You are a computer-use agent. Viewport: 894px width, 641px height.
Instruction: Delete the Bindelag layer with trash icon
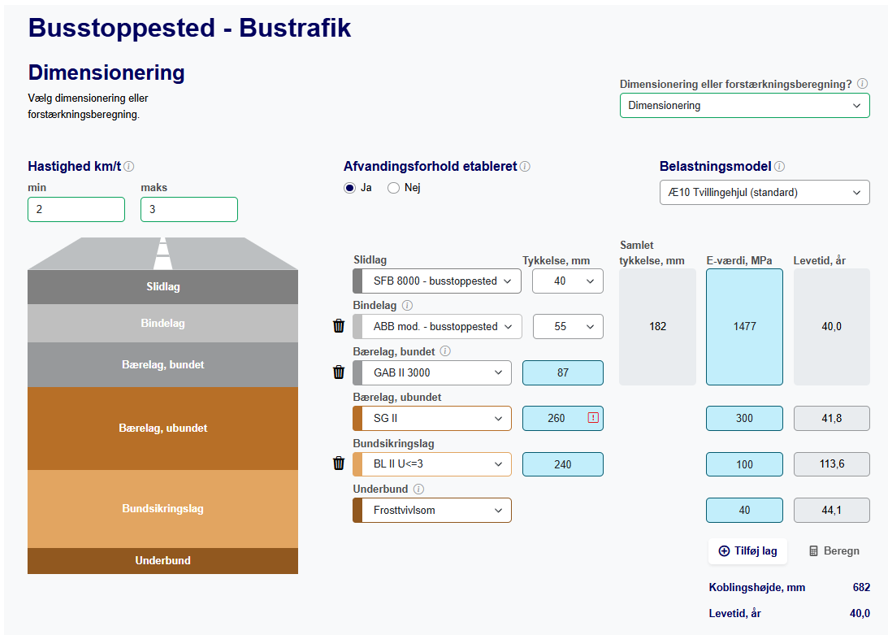[339, 326]
